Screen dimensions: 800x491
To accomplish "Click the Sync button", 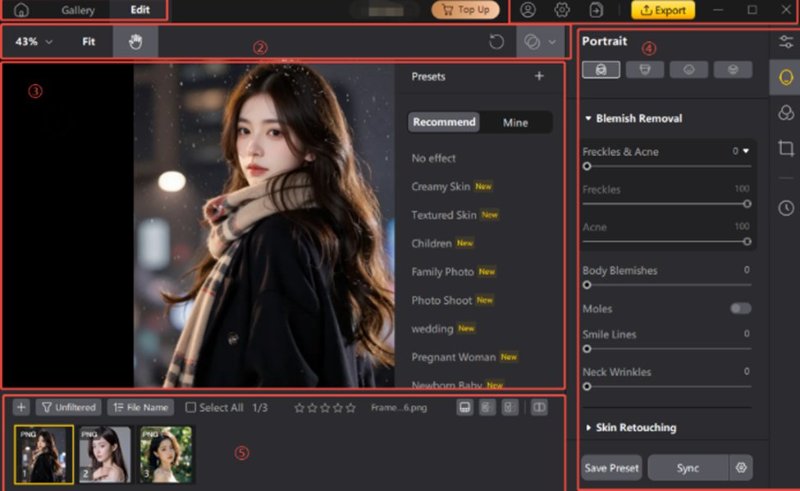I will (x=687, y=468).
